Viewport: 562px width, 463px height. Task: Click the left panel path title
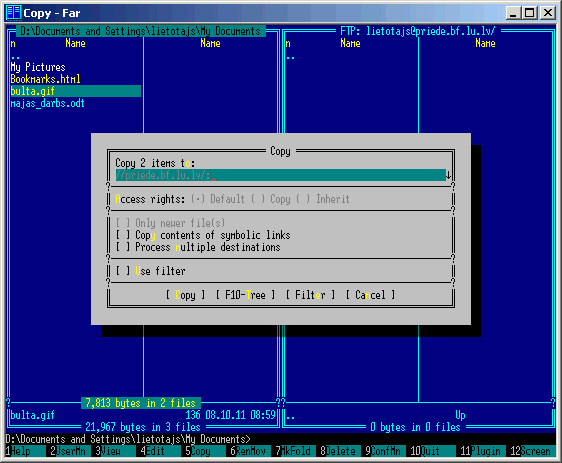pyautogui.click(x=140, y=31)
